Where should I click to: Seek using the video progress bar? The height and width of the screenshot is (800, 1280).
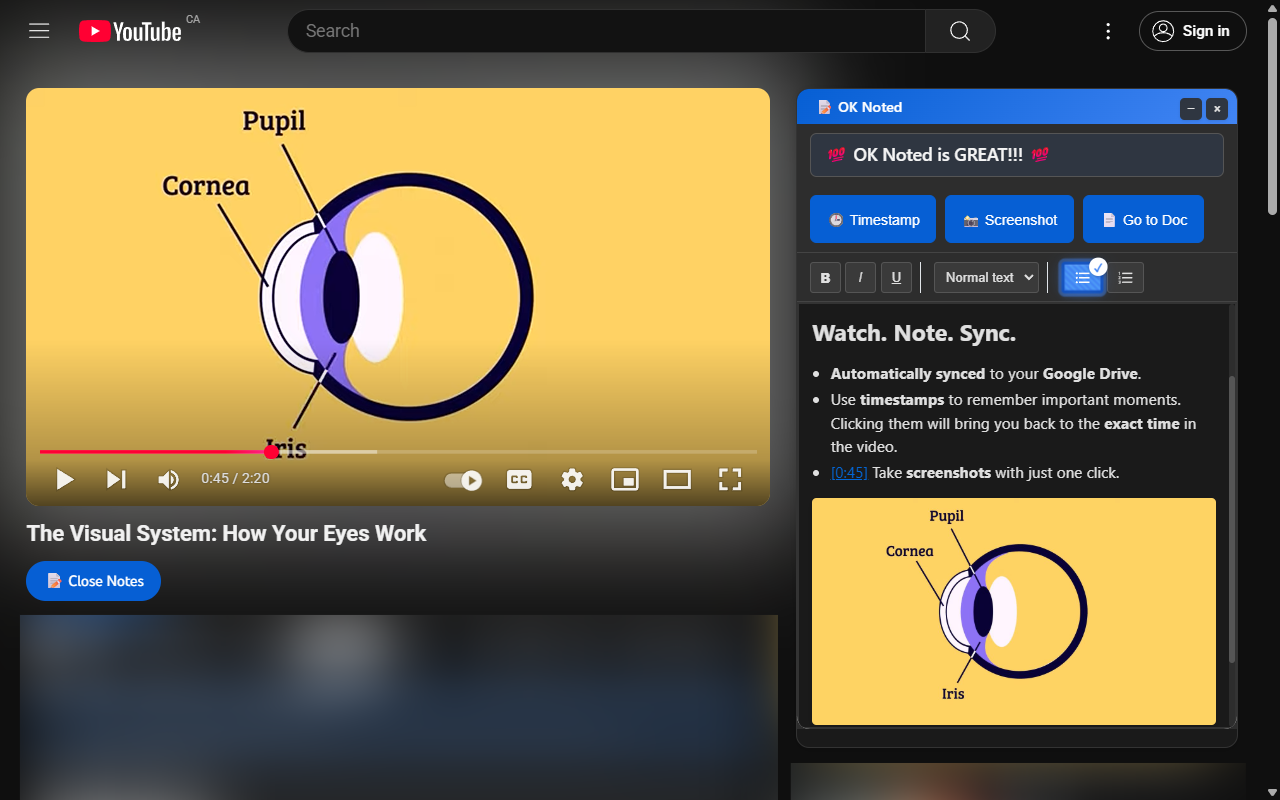click(398, 451)
